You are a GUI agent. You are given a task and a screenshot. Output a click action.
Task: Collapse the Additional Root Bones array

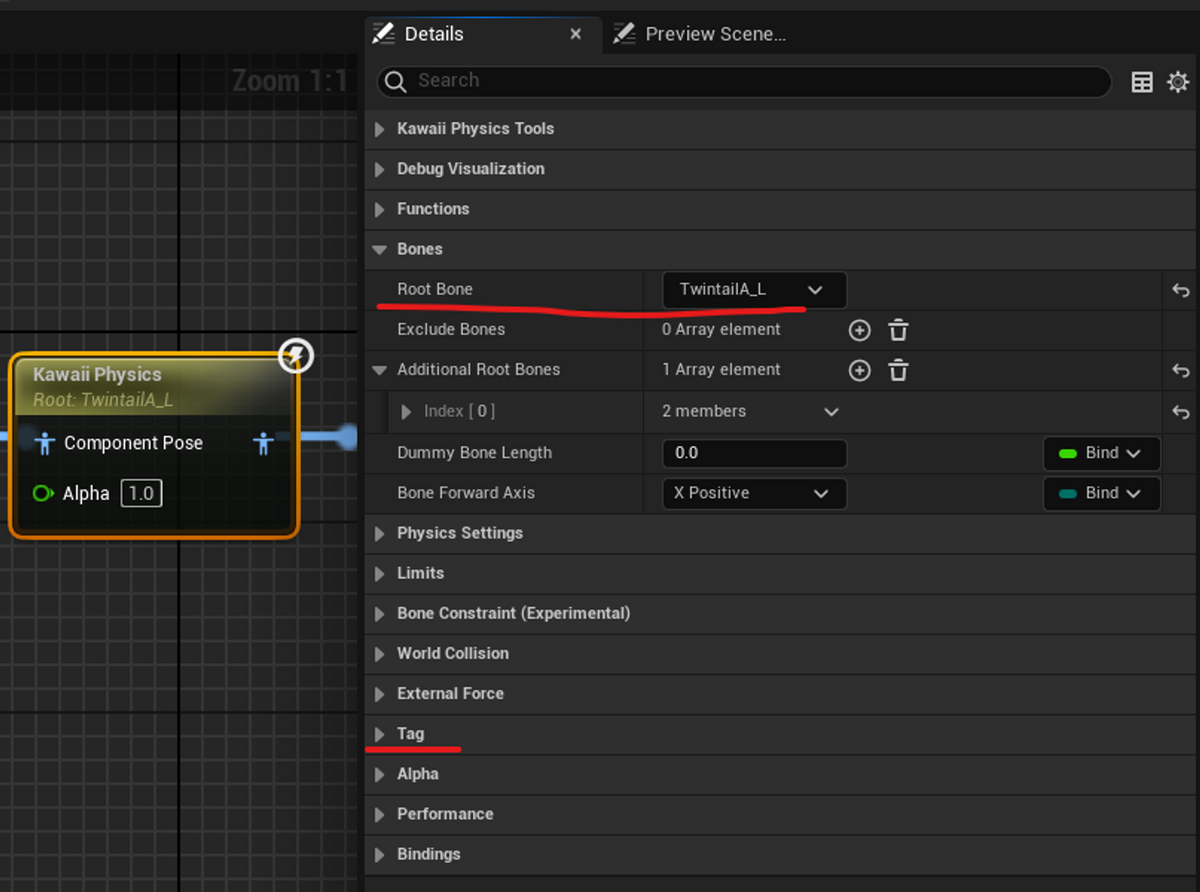pyautogui.click(x=379, y=370)
